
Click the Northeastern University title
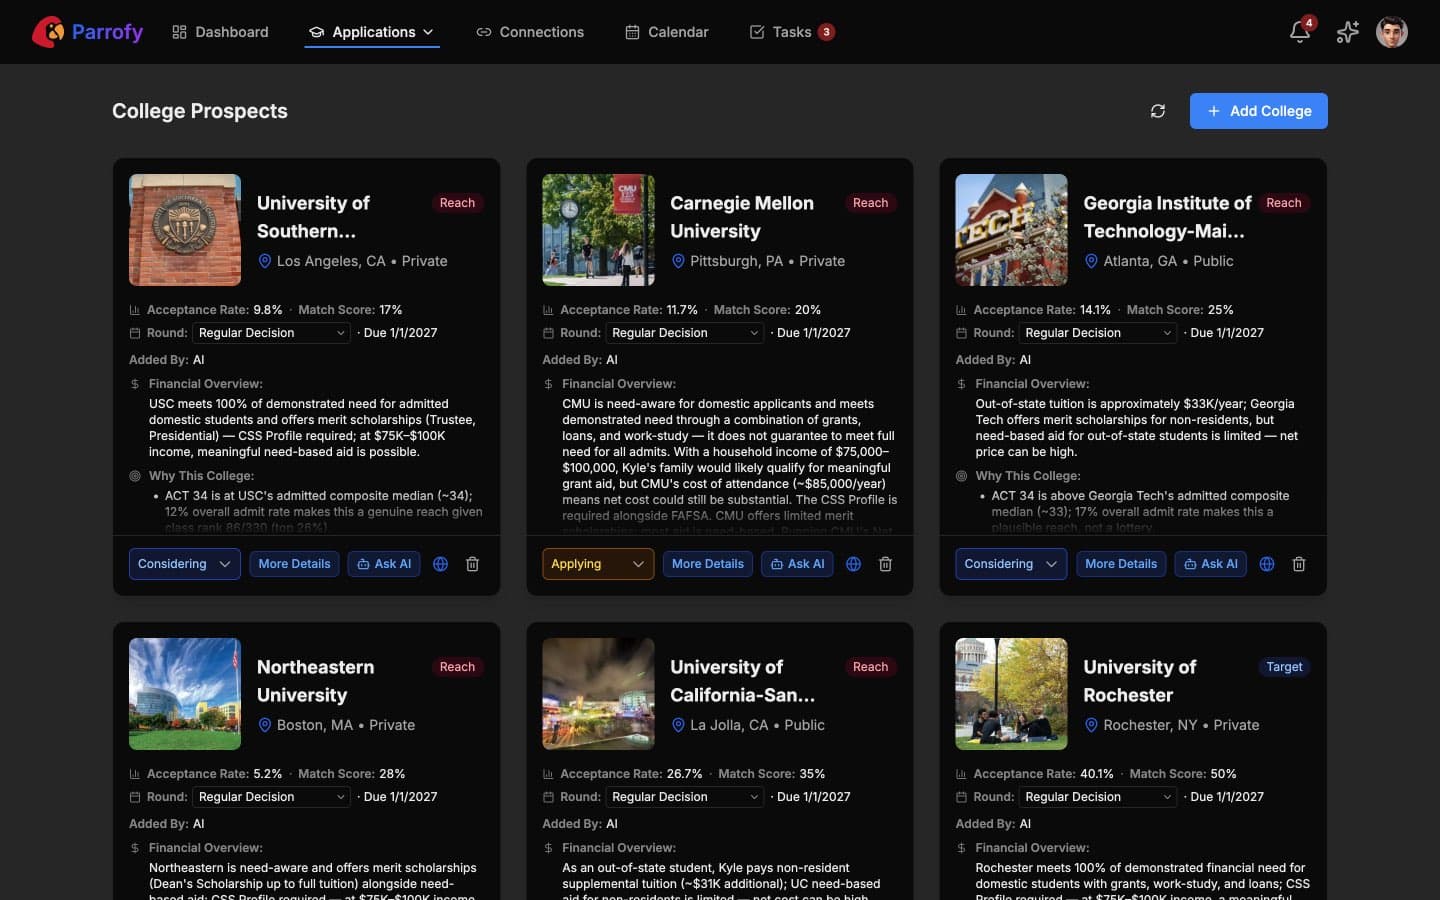pos(315,681)
